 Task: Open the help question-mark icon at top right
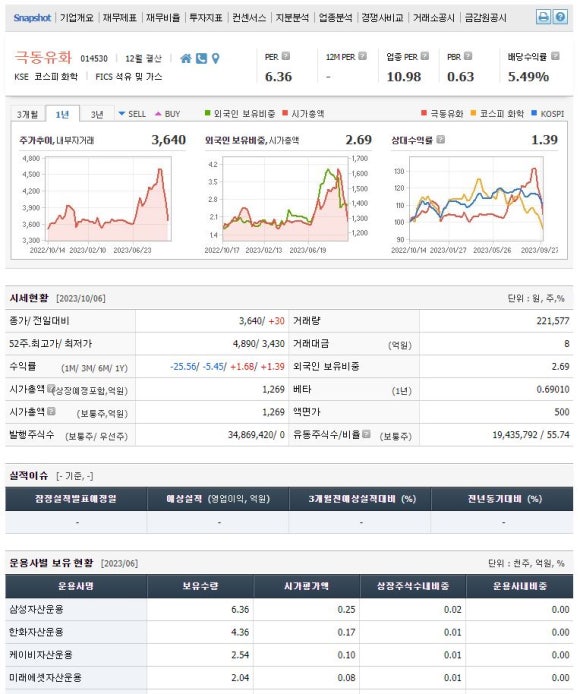[x=560, y=17]
